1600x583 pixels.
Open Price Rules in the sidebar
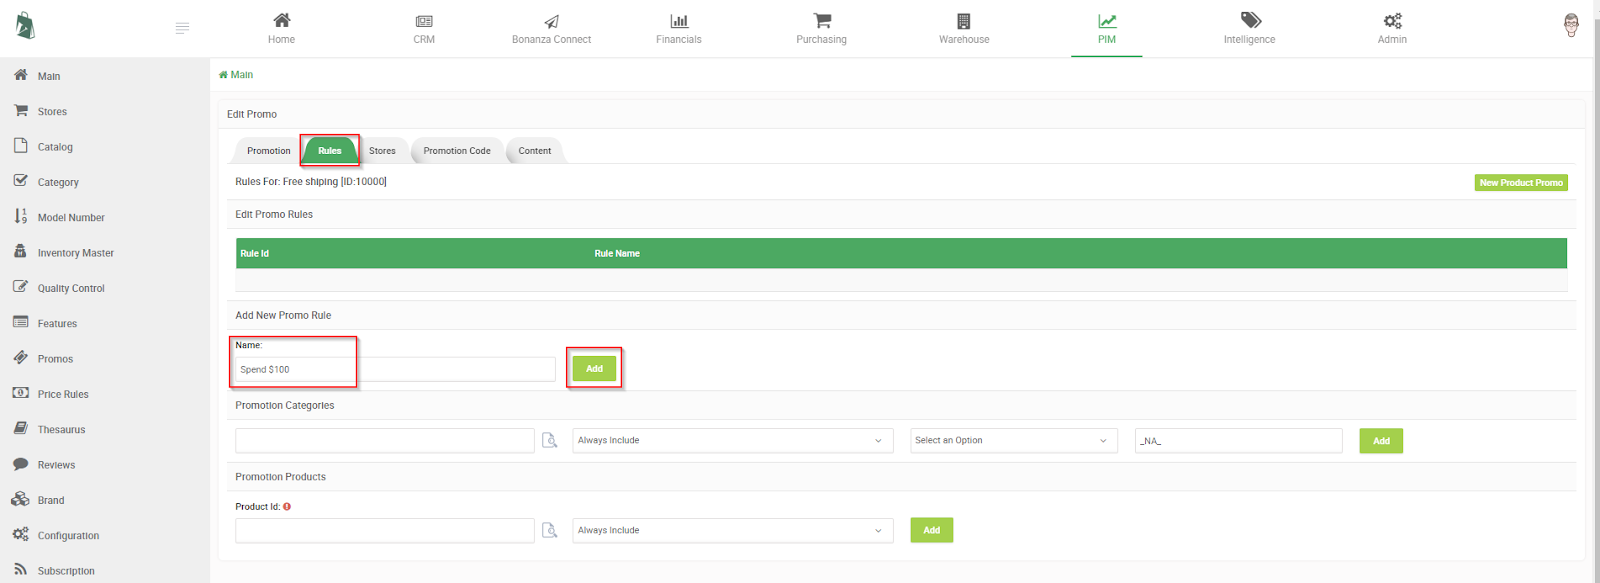[63, 394]
